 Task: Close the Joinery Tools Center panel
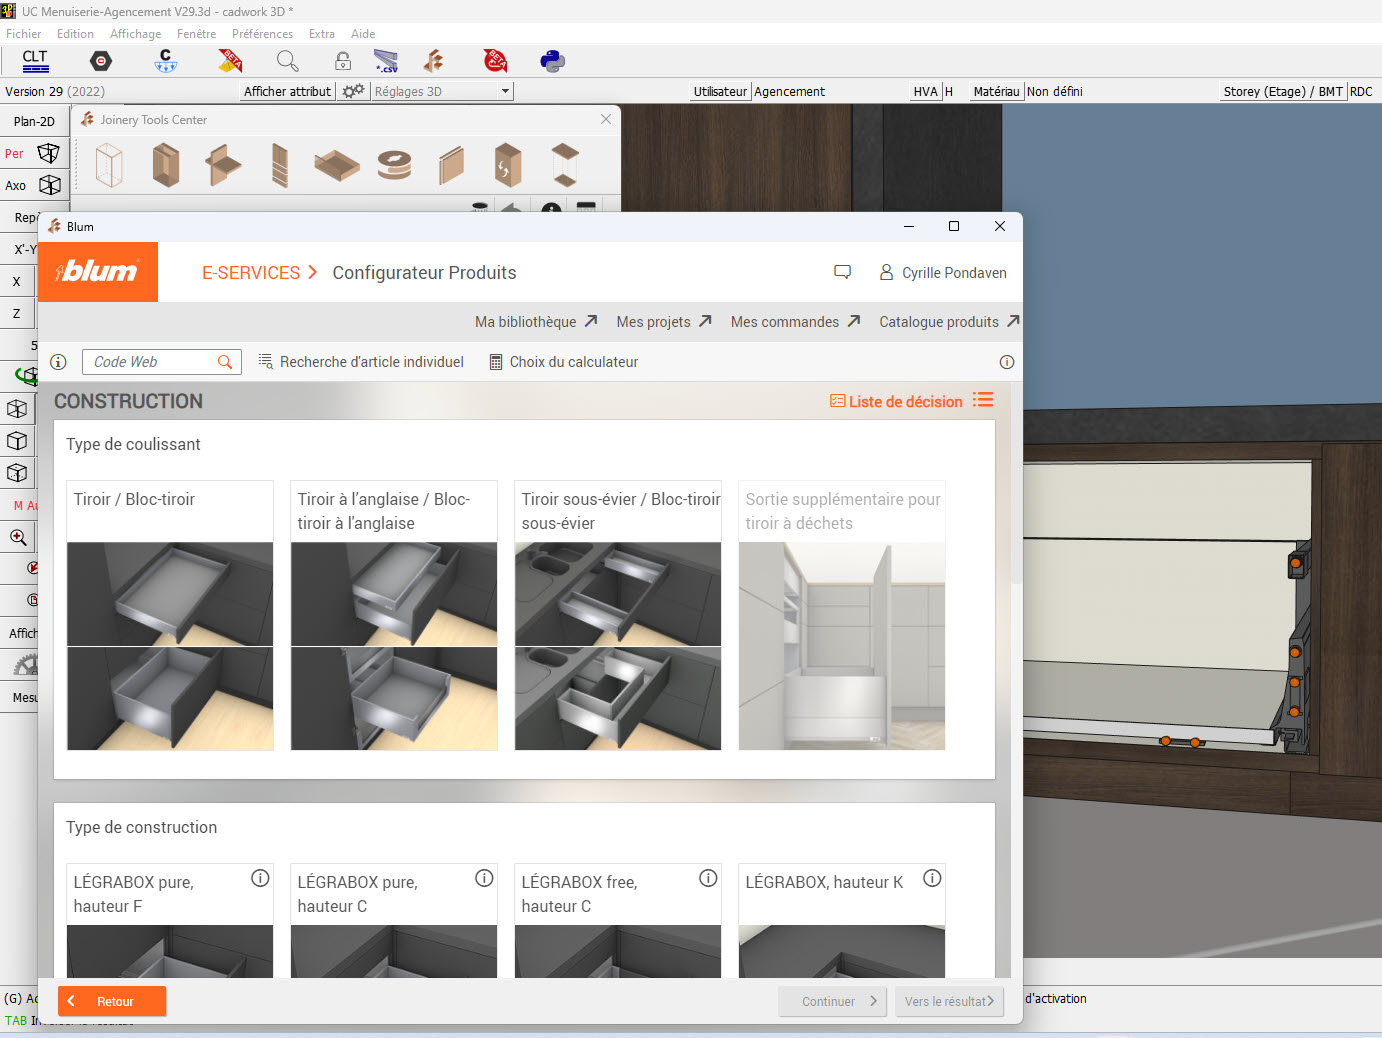pos(606,119)
